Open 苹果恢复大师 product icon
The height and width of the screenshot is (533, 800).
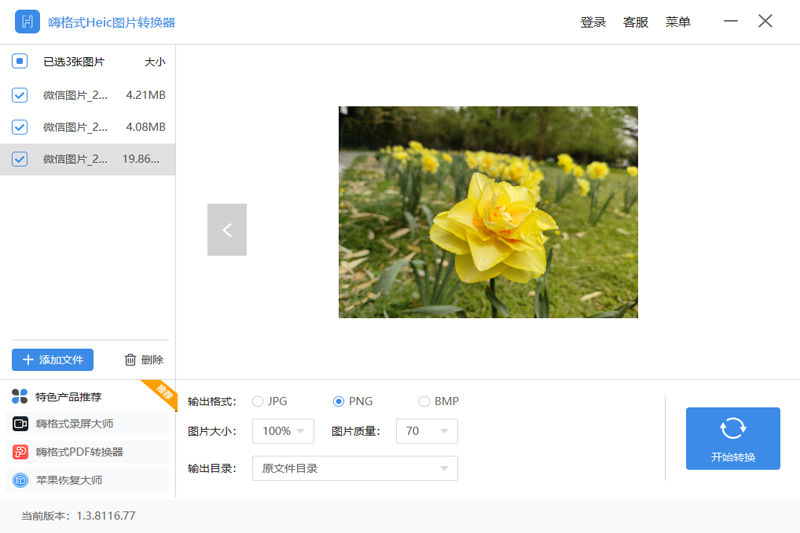pyautogui.click(x=20, y=480)
